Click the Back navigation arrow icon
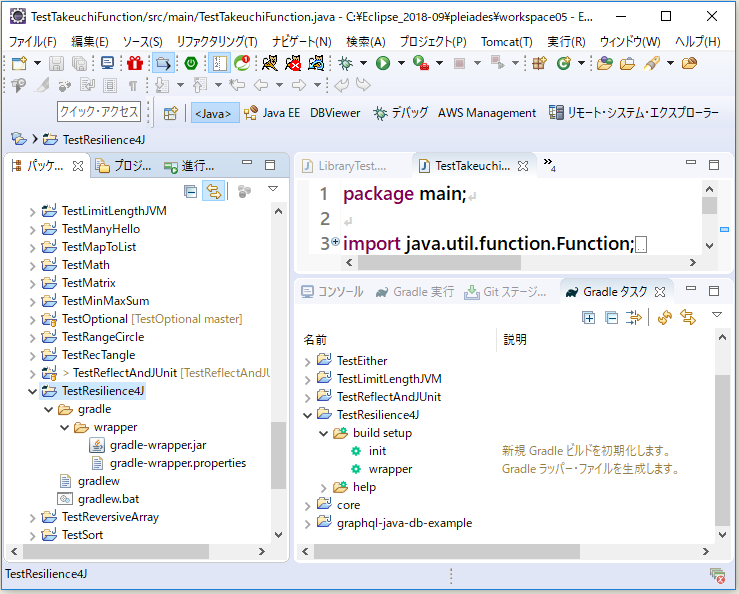Viewport: 739px width, 594px height. [x=260, y=85]
